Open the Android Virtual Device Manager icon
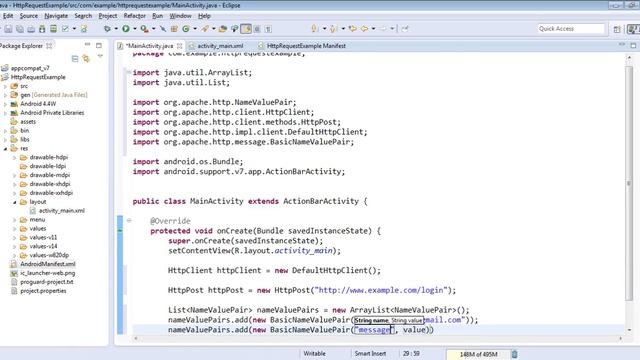Image resolution: width=640 pixels, height=360 pixels. pyautogui.click(x=53, y=29)
